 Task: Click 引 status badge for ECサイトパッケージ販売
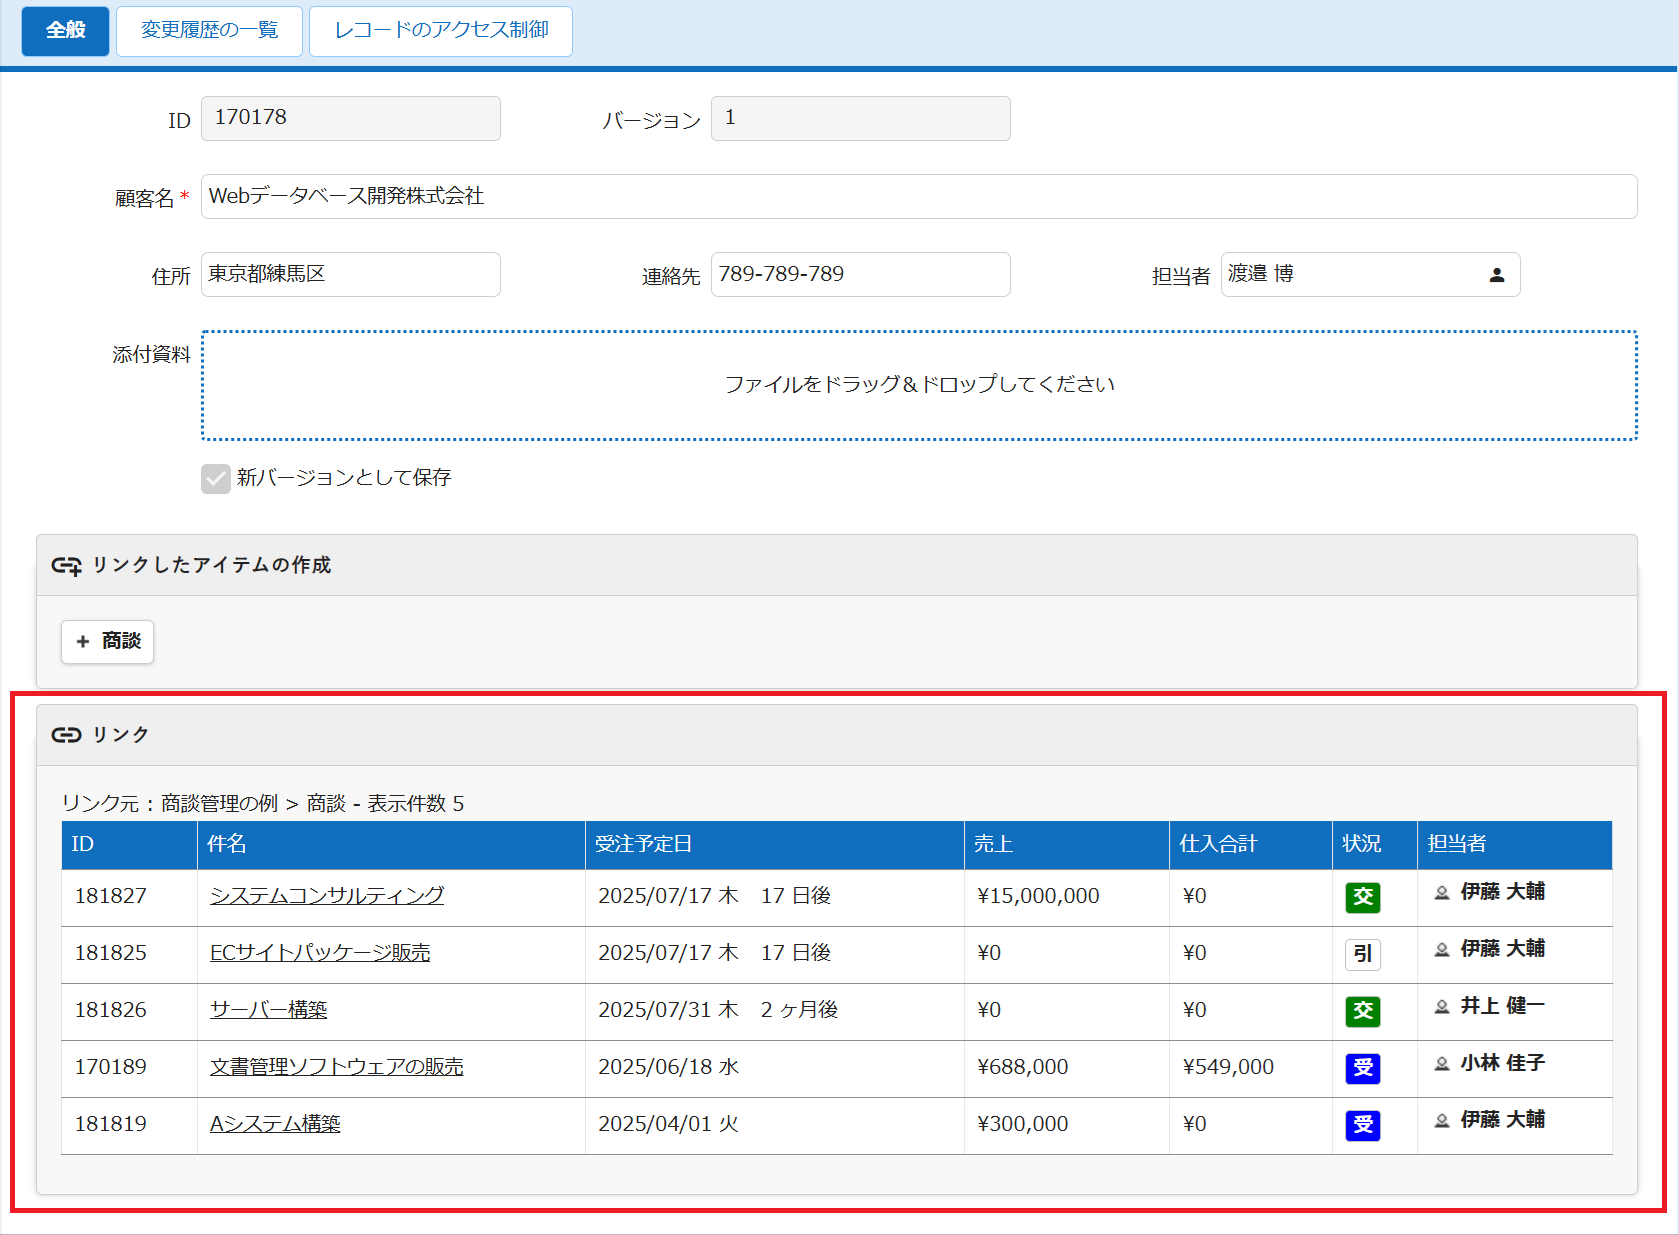pos(1362,954)
